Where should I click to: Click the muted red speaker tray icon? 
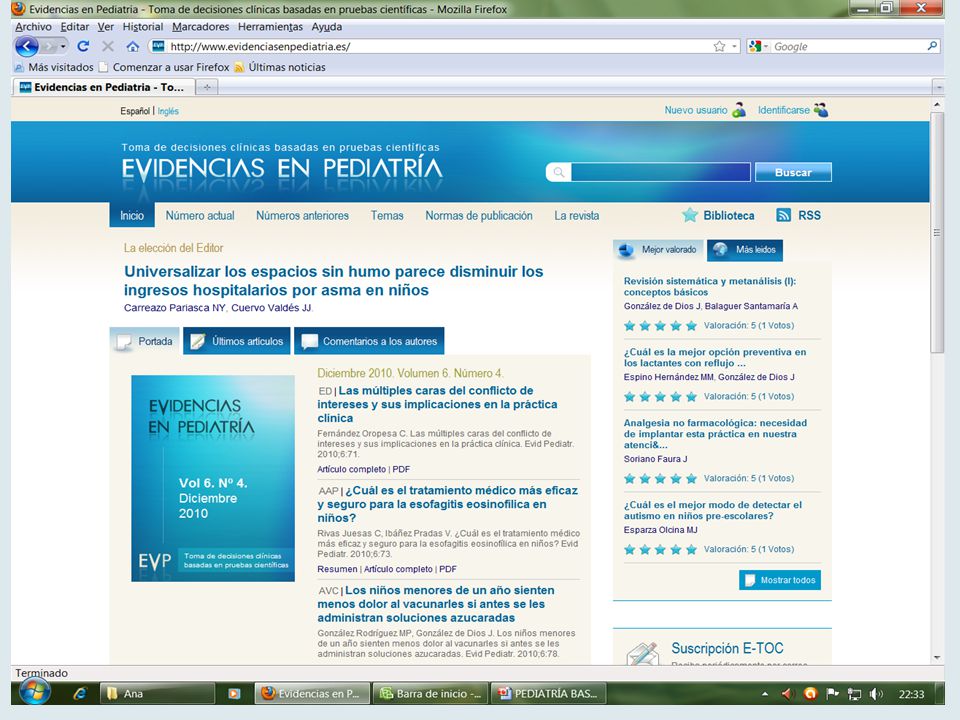click(x=787, y=694)
